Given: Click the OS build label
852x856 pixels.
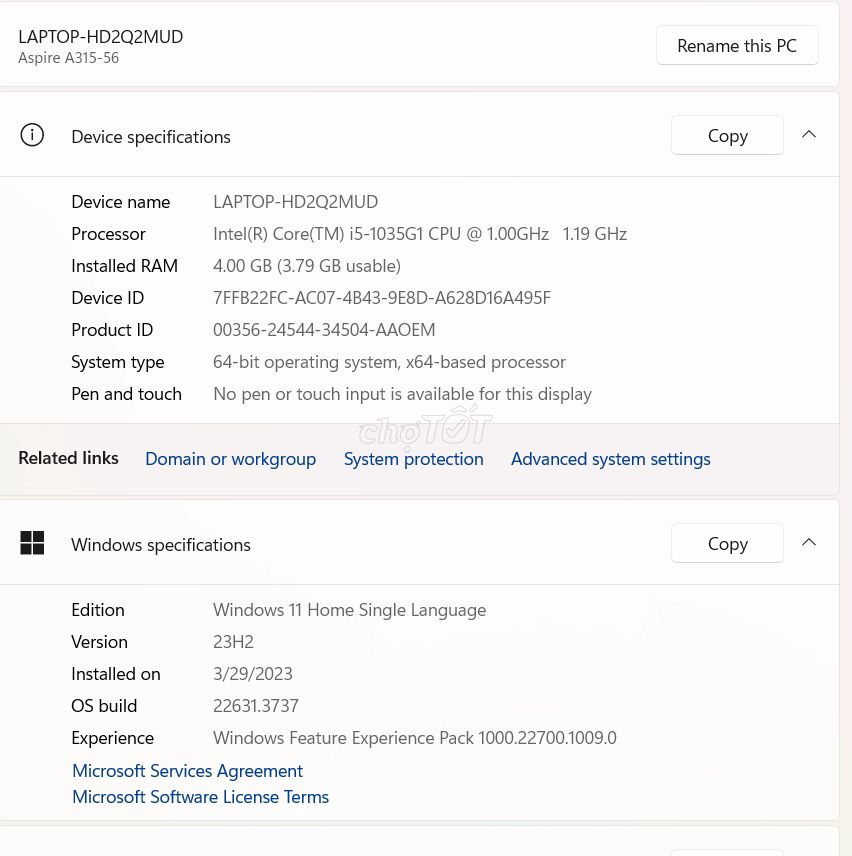Looking at the screenshot, I should 104,706.
